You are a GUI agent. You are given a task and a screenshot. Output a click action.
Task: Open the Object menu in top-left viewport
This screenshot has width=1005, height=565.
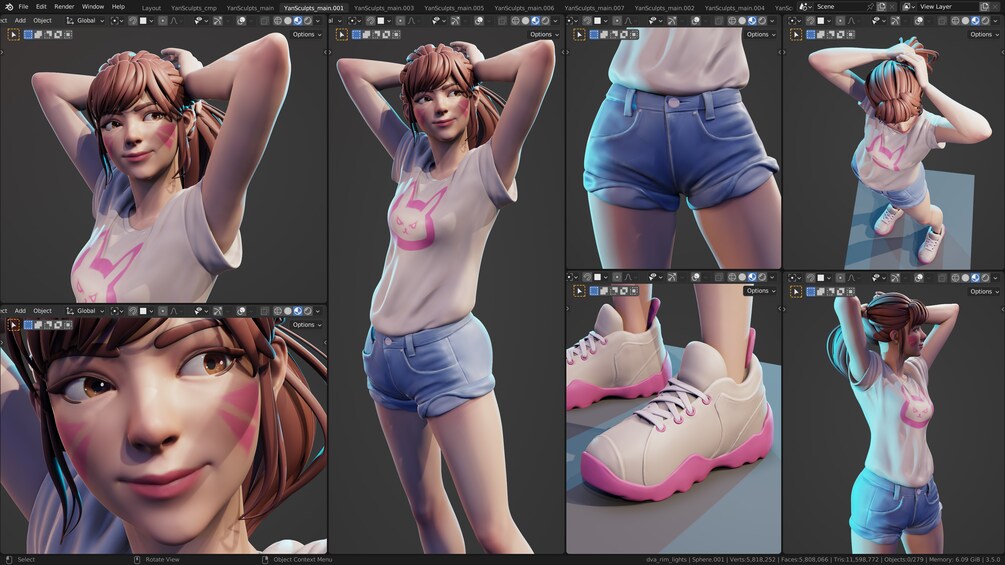point(42,20)
